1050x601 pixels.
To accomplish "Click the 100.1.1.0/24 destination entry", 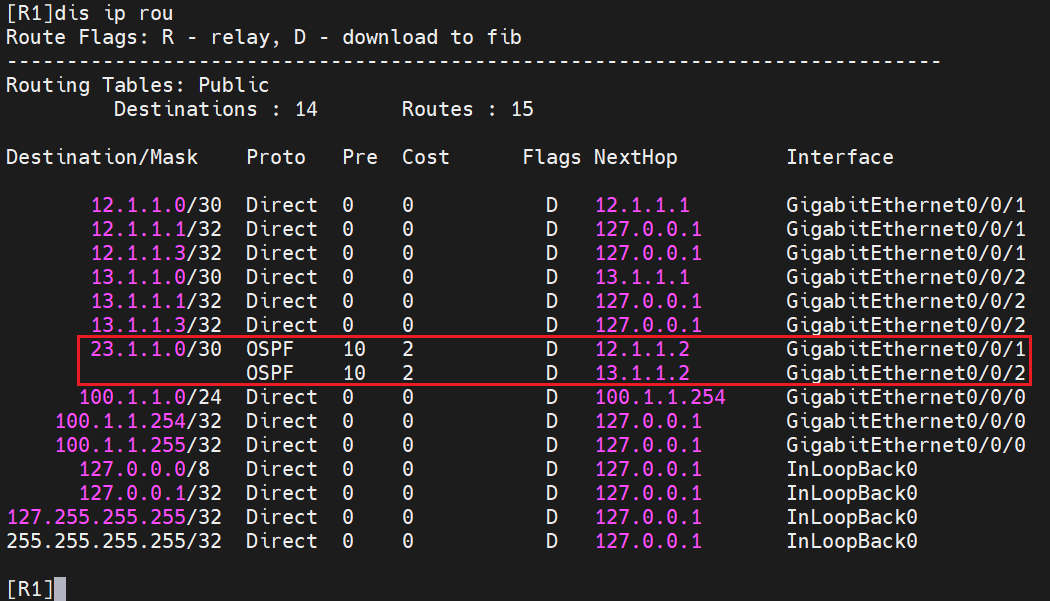I will (150, 397).
